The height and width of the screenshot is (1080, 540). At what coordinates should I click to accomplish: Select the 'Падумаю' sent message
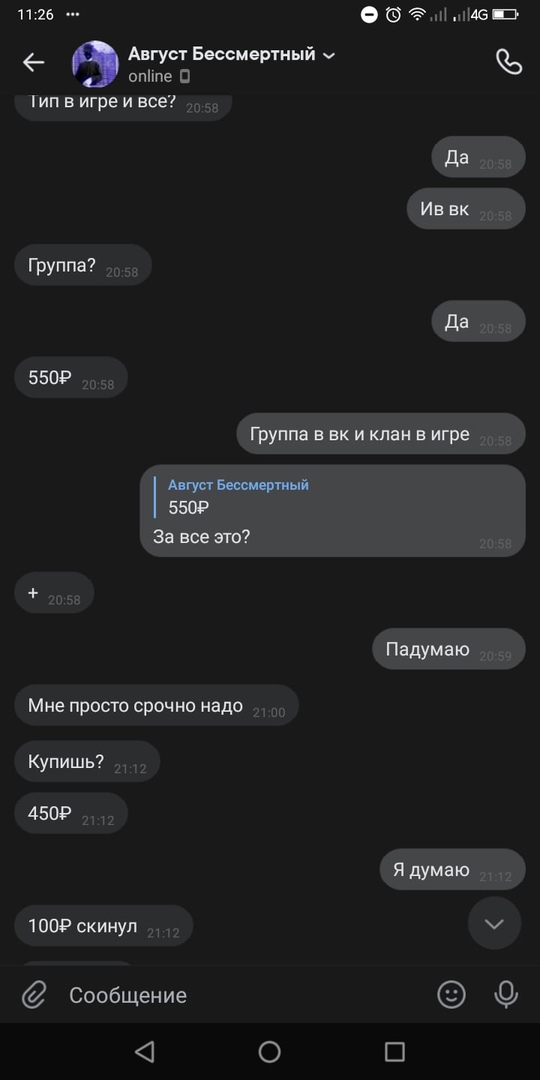click(449, 649)
